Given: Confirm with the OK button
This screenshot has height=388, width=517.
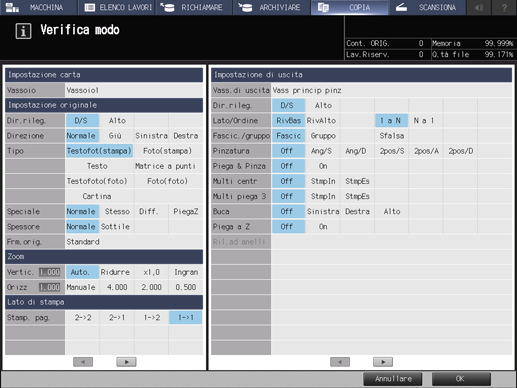Looking at the screenshot, I should tap(461, 379).
